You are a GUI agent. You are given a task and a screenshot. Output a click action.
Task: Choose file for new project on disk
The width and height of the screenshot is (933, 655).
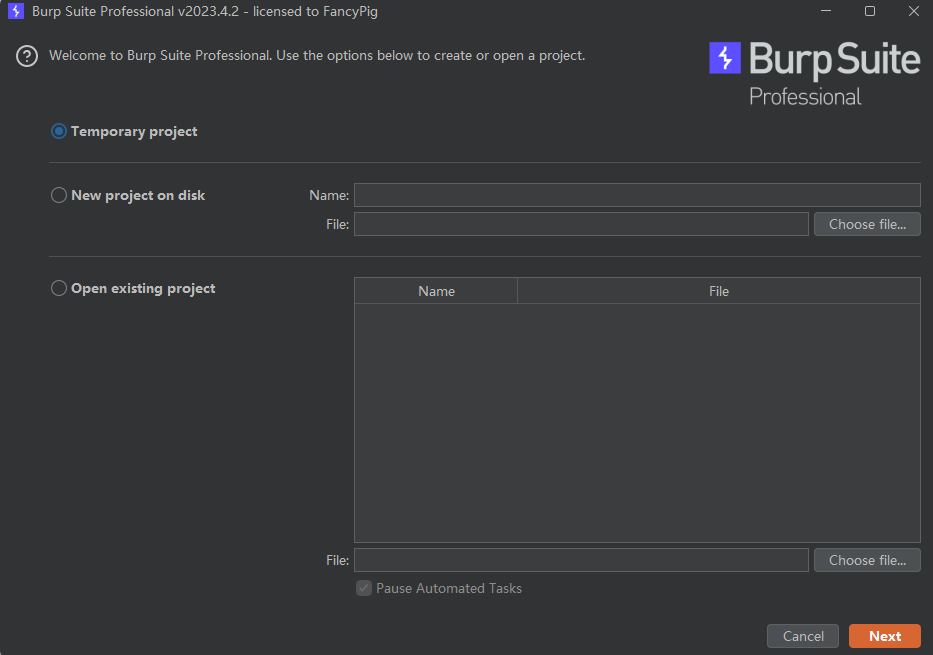867,224
